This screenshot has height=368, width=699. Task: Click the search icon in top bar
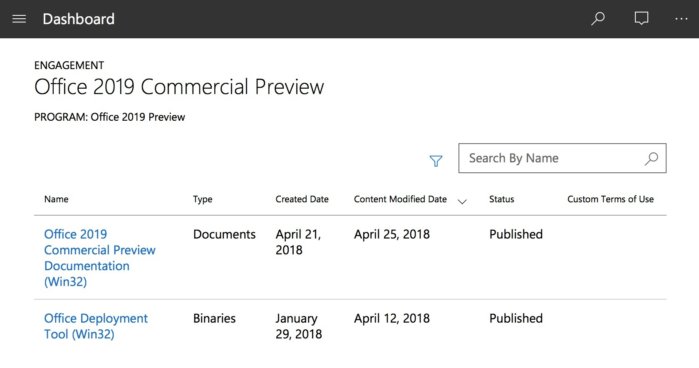click(x=598, y=19)
